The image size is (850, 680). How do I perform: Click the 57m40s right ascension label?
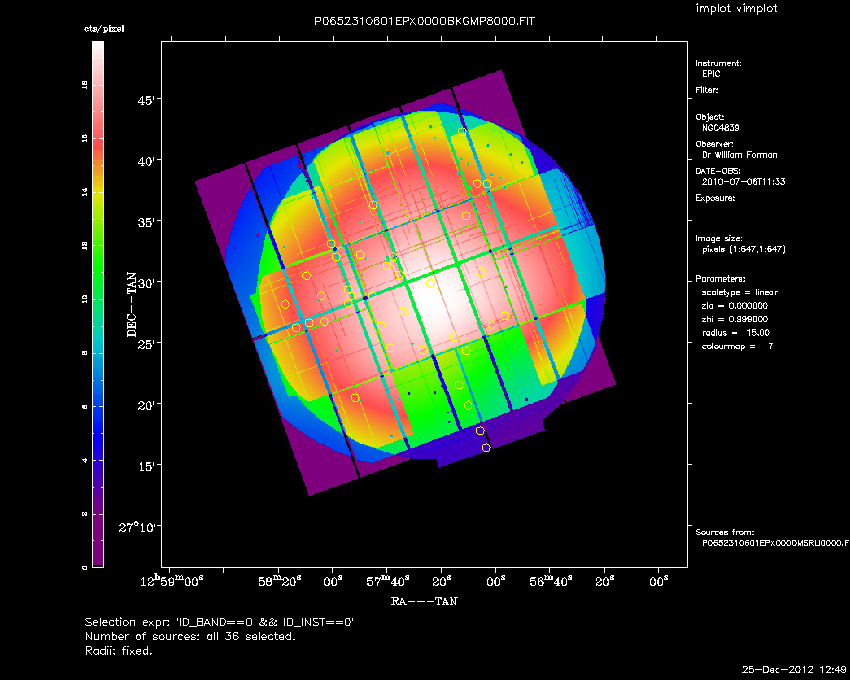pos(387,581)
